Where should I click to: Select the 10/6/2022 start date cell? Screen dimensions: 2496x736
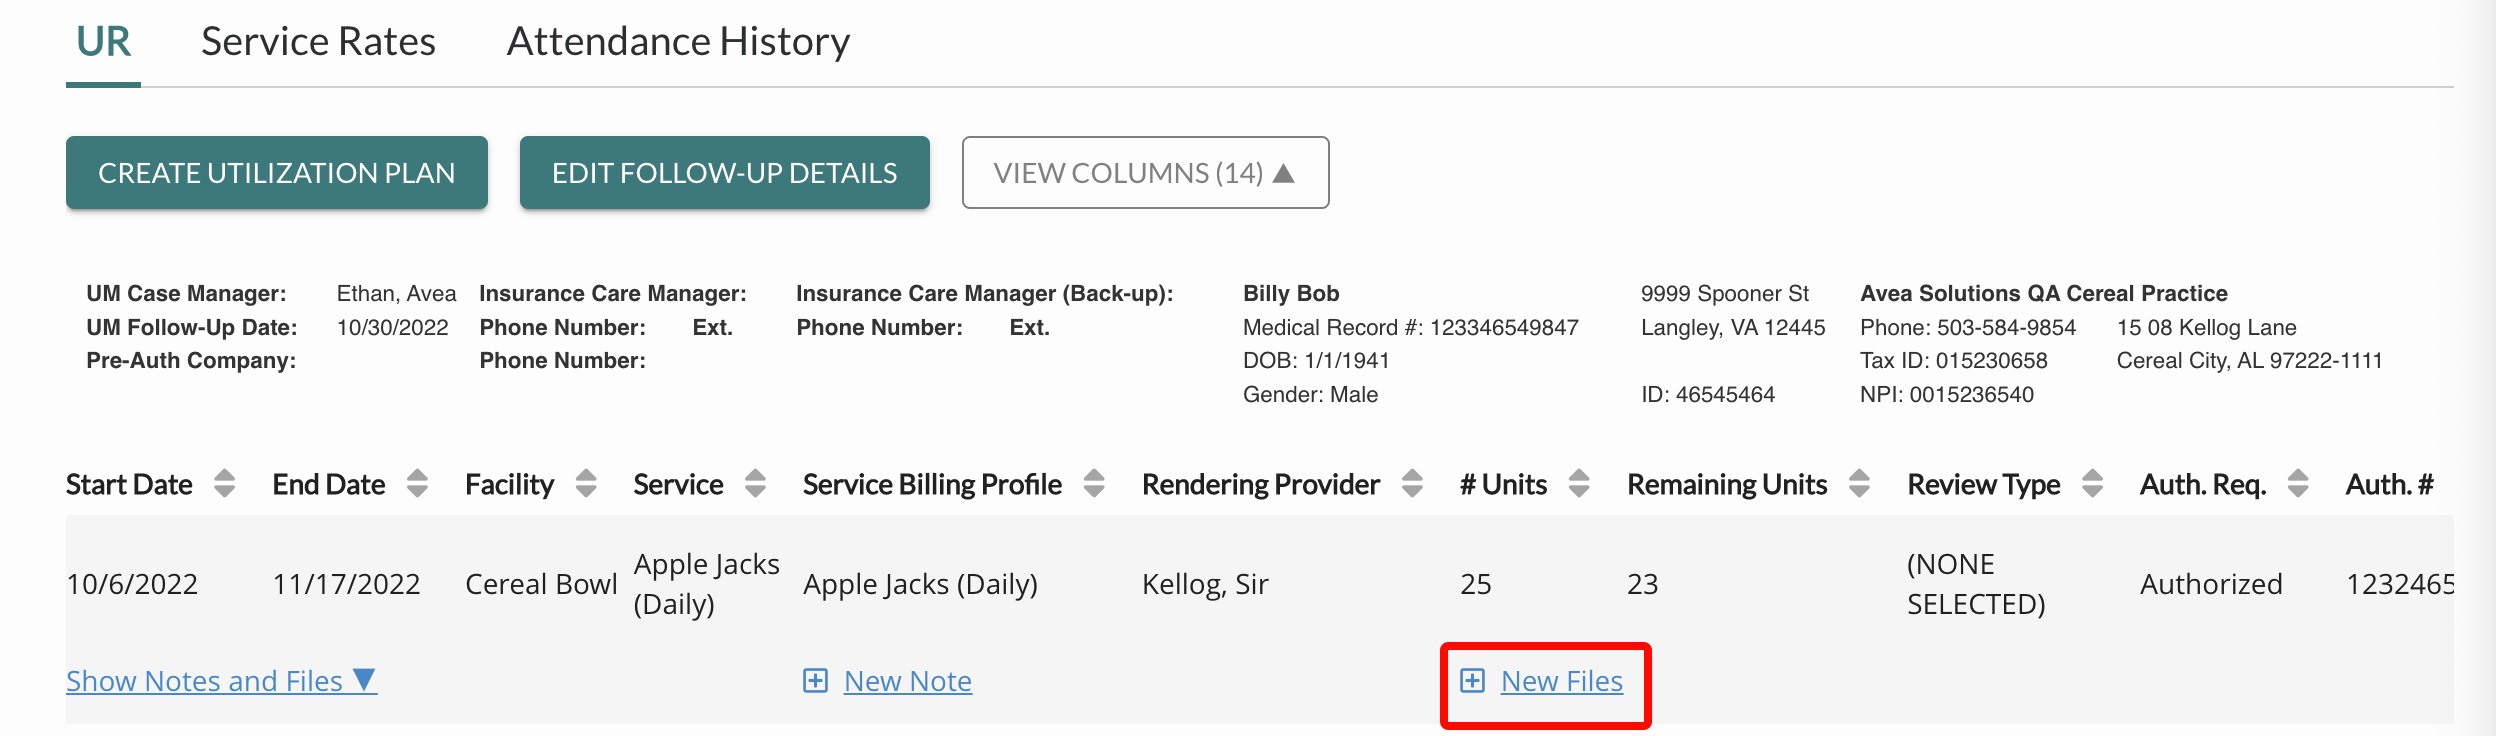[x=132, y=584]
